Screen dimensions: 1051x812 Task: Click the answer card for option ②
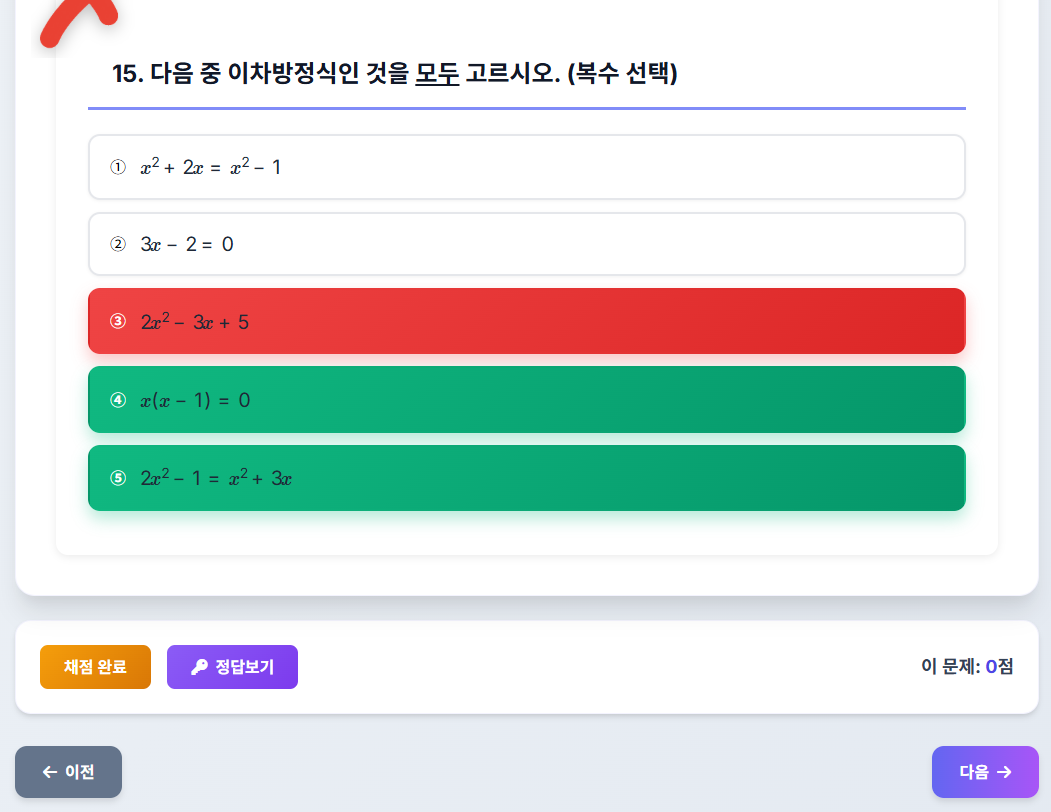[526, 243]
